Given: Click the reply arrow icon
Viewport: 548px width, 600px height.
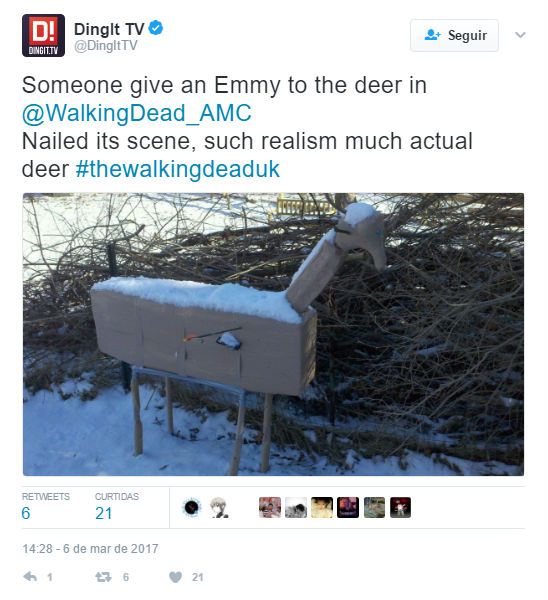Looking at the screenshot, I should click(30, 577).
